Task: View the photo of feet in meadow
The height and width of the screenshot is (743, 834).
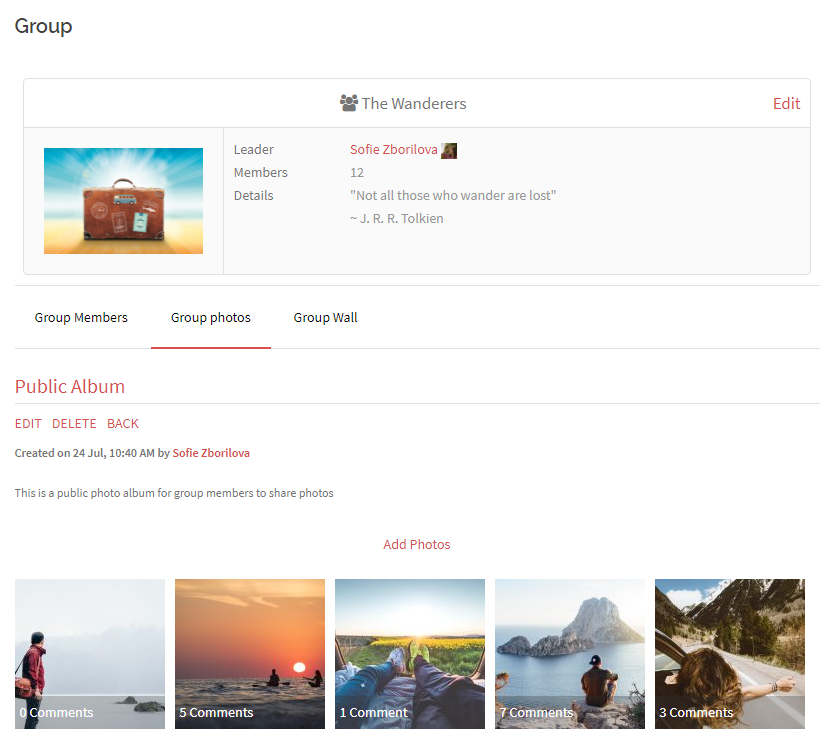Action: tap(410, 640)
